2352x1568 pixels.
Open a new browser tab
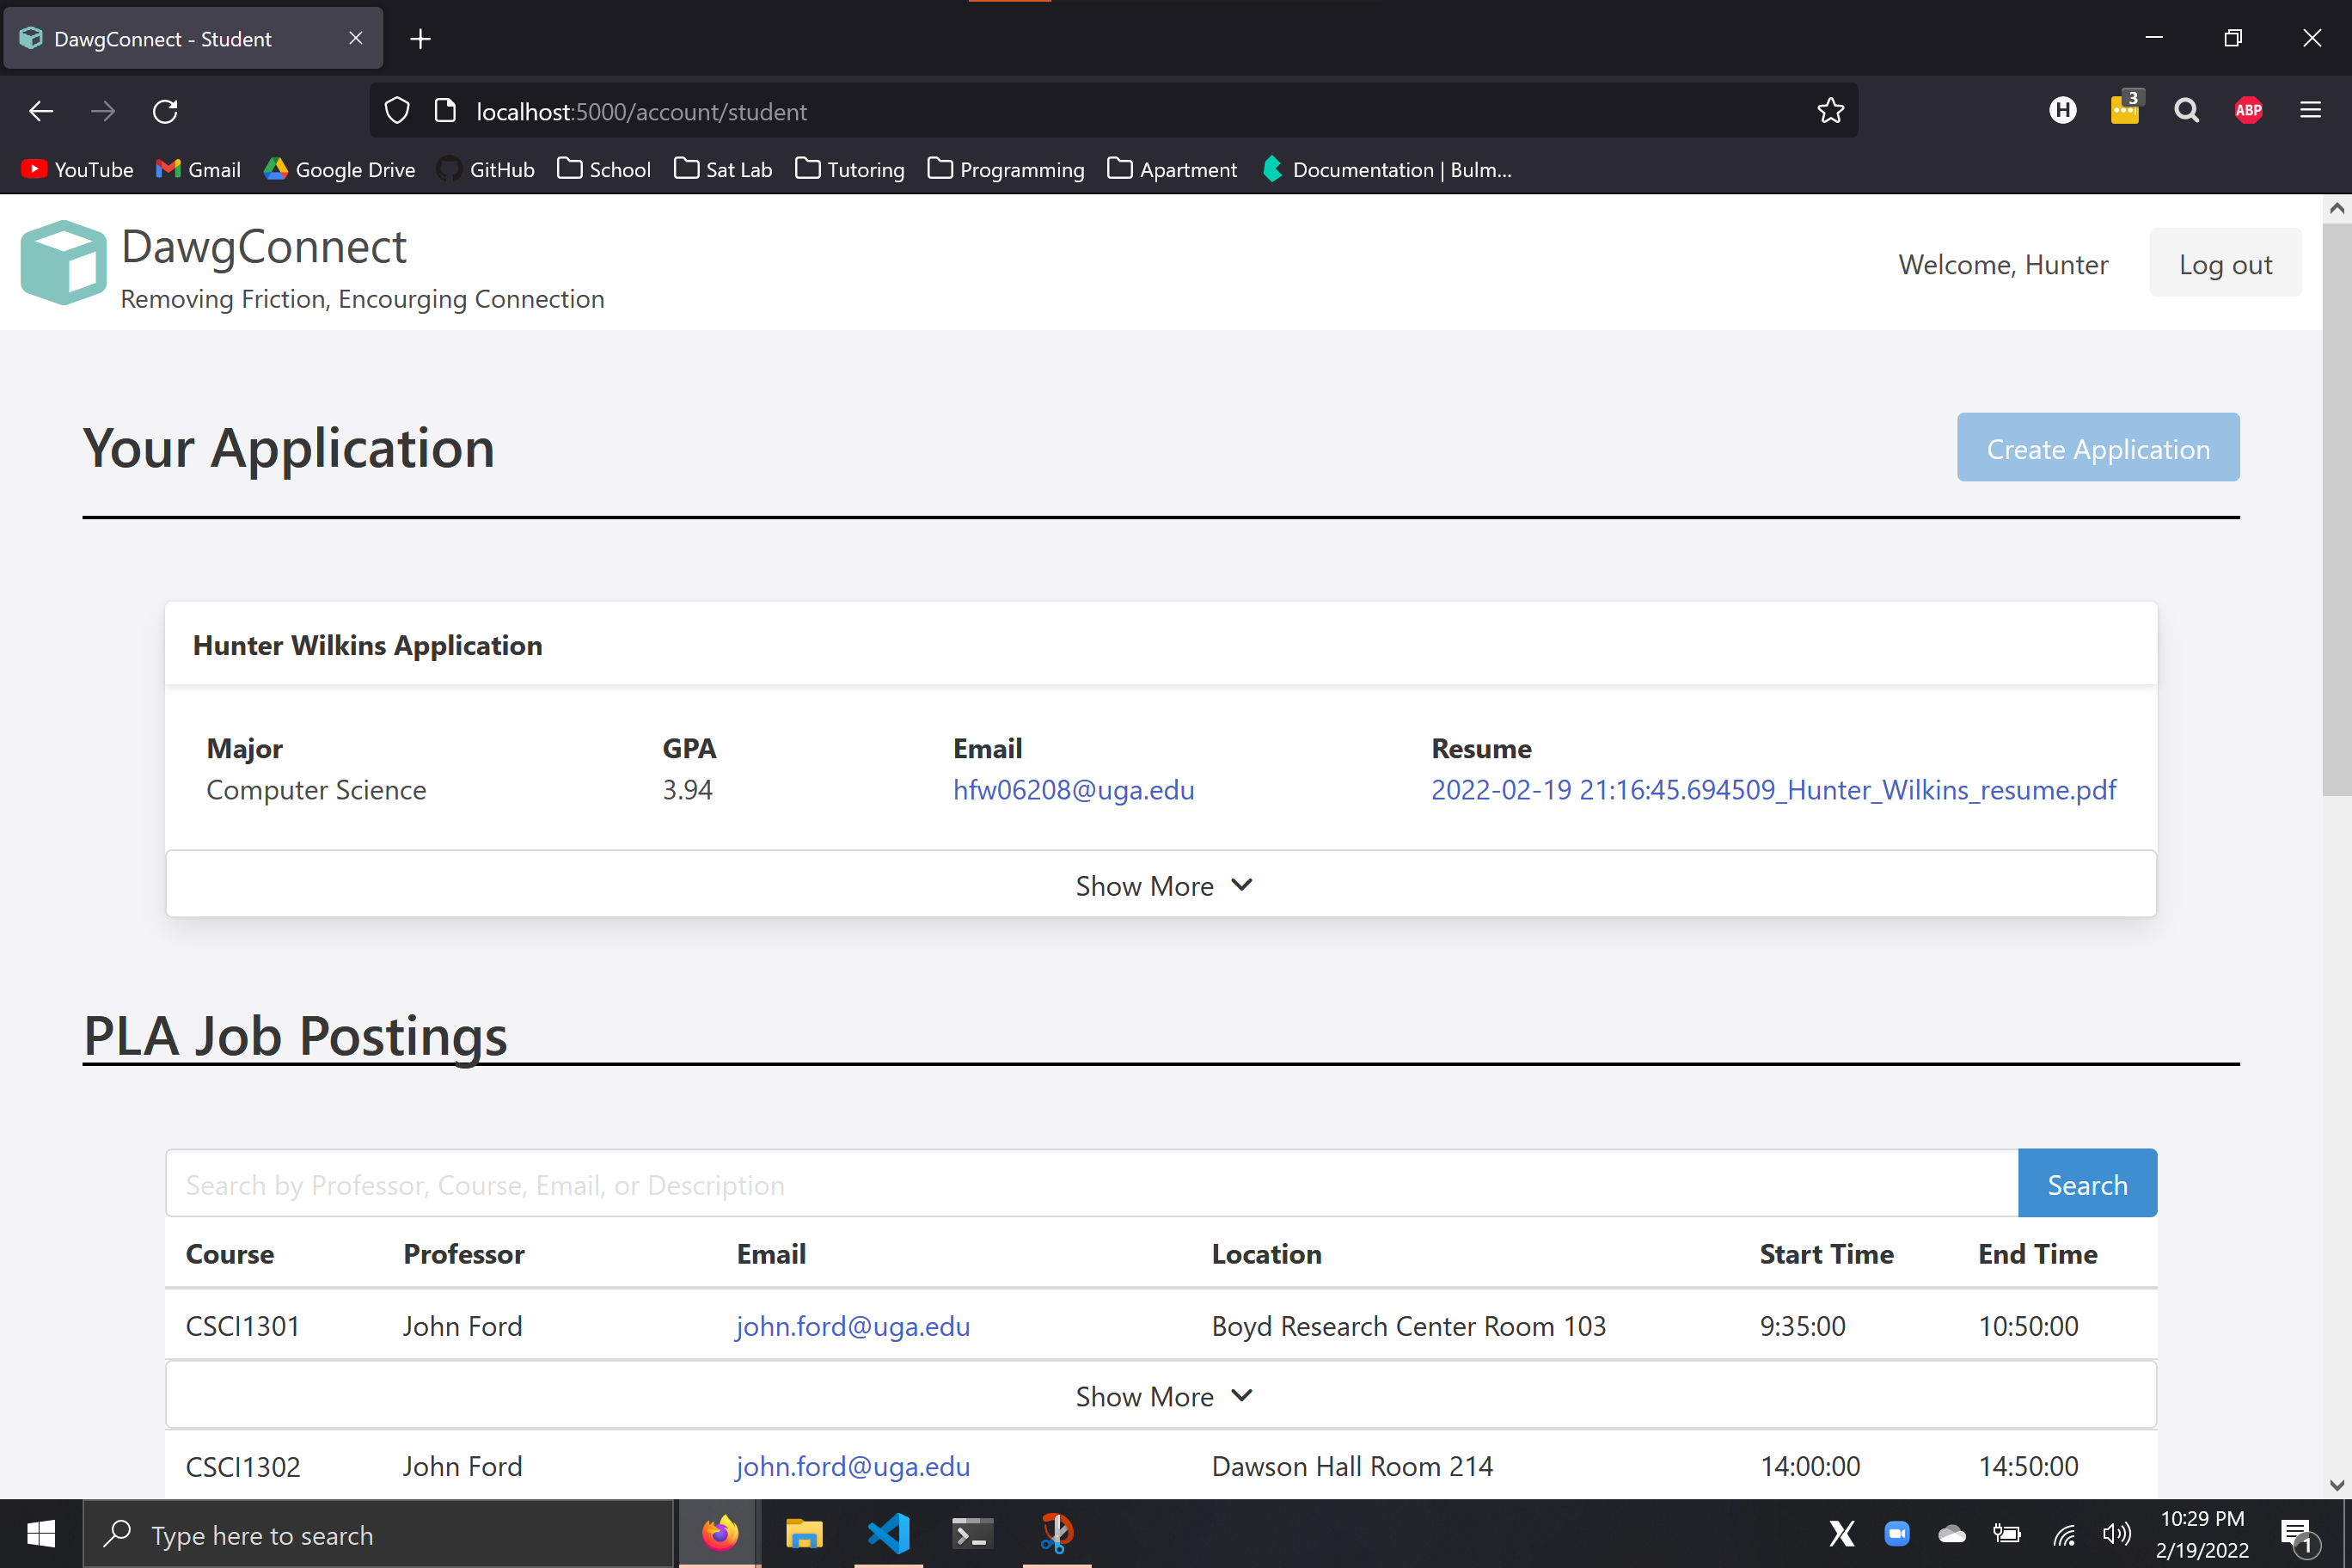click(421, 39)
